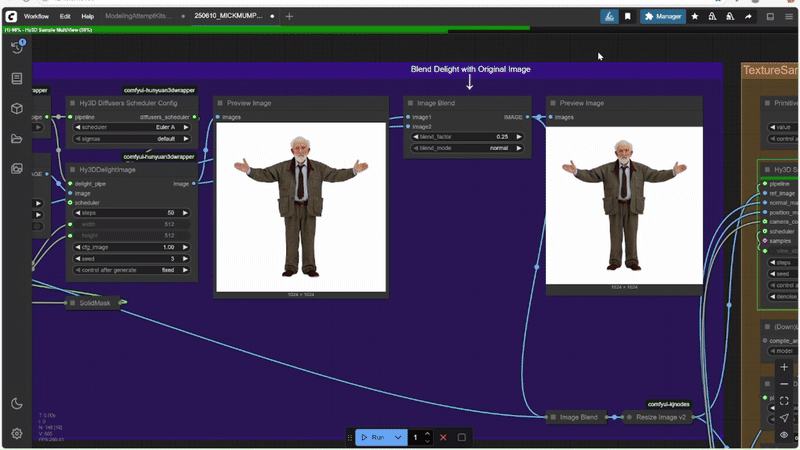Viewport: 800px width, 450px height.
Task: Toggle link visibility eye icon
Action: tap(784, 435)
